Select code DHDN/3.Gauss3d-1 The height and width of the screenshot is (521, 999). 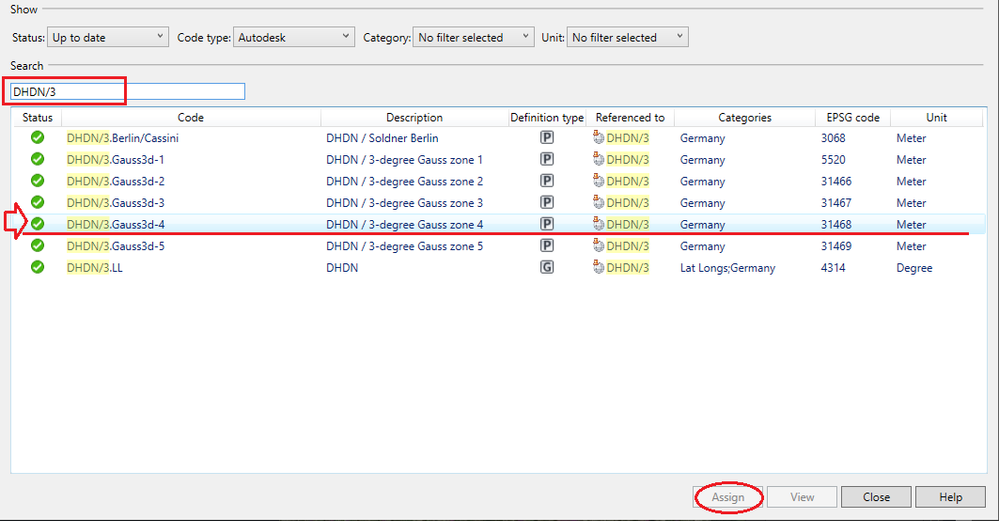115,159
